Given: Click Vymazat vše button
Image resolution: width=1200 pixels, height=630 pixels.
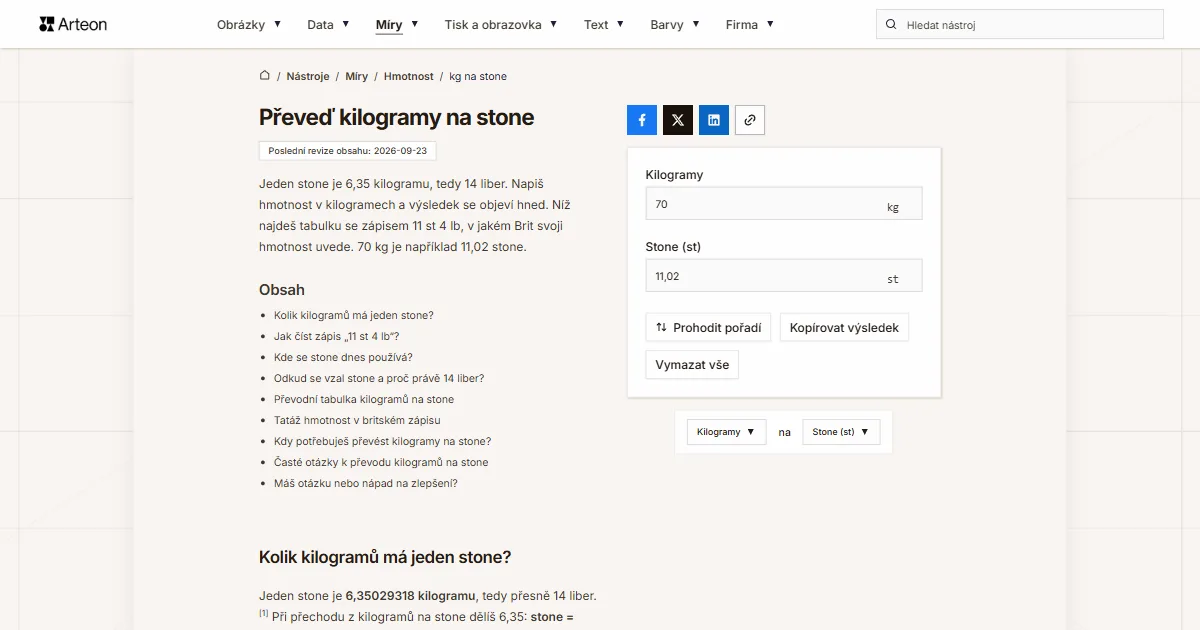Looking at the screenshot, I should [692, 365].
